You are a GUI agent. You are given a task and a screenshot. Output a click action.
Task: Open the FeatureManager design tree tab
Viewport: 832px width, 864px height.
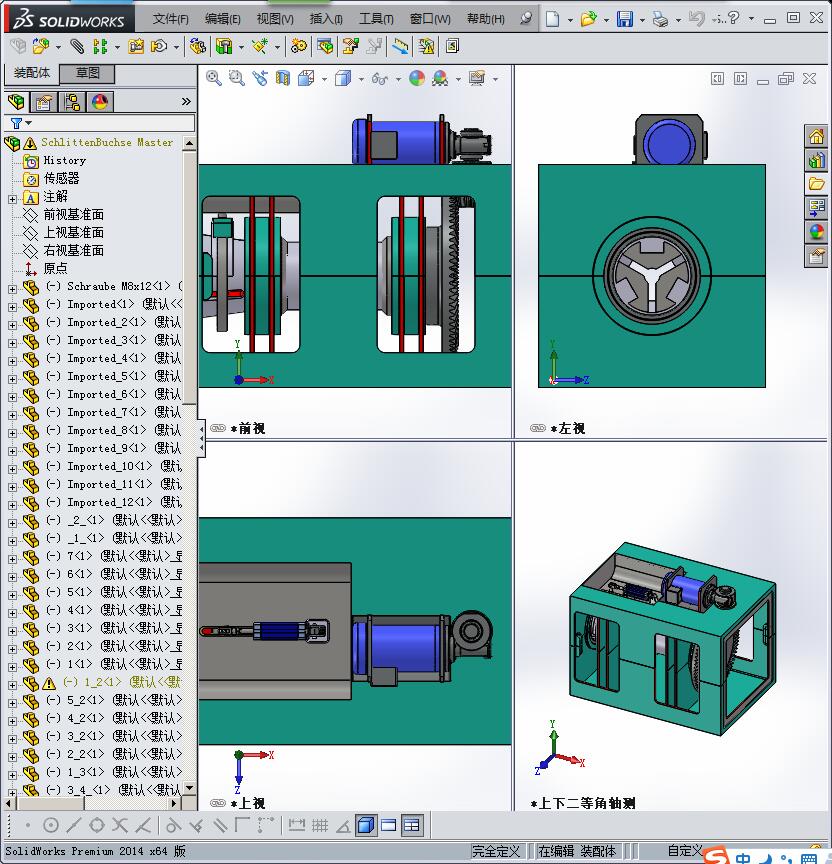coord(17,102)
